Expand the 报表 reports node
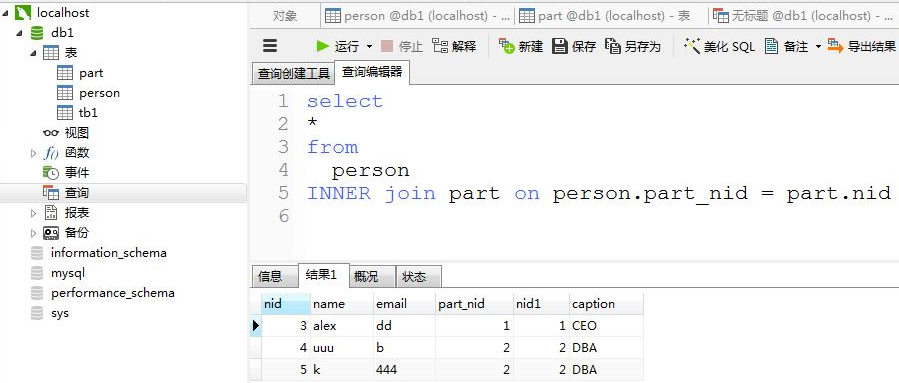This screenshot has width=899, height=383. [x=33, y=213]
